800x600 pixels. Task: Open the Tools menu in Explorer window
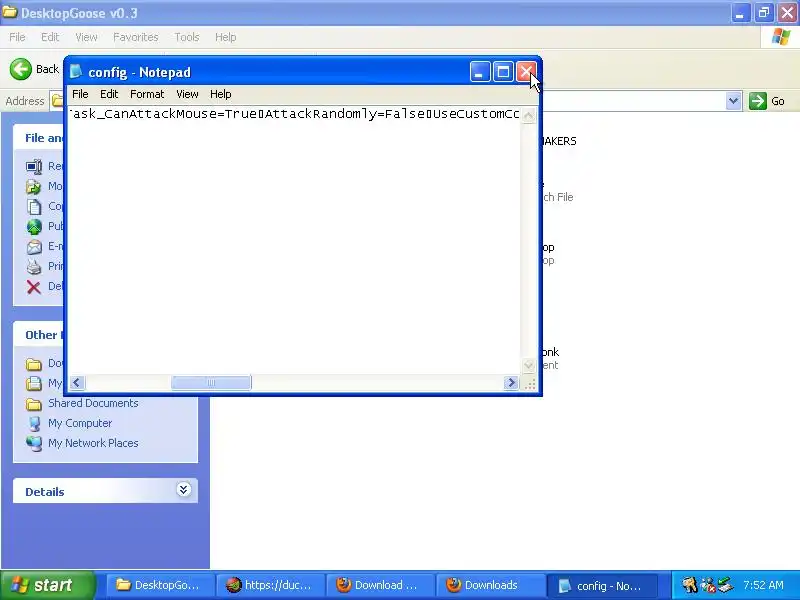pyautogui.click(x=187, y=37)
